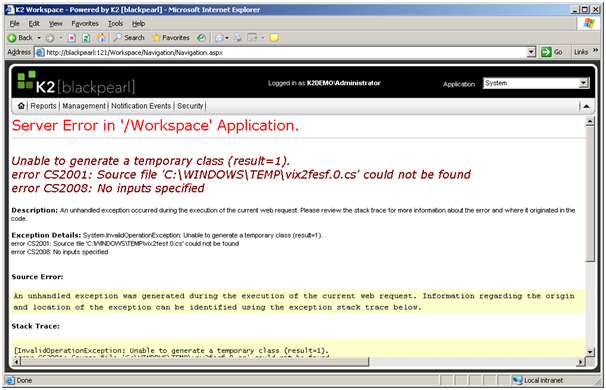
Task: Click the horizontal scrollbar left arrow
Action: coord(17,362)
